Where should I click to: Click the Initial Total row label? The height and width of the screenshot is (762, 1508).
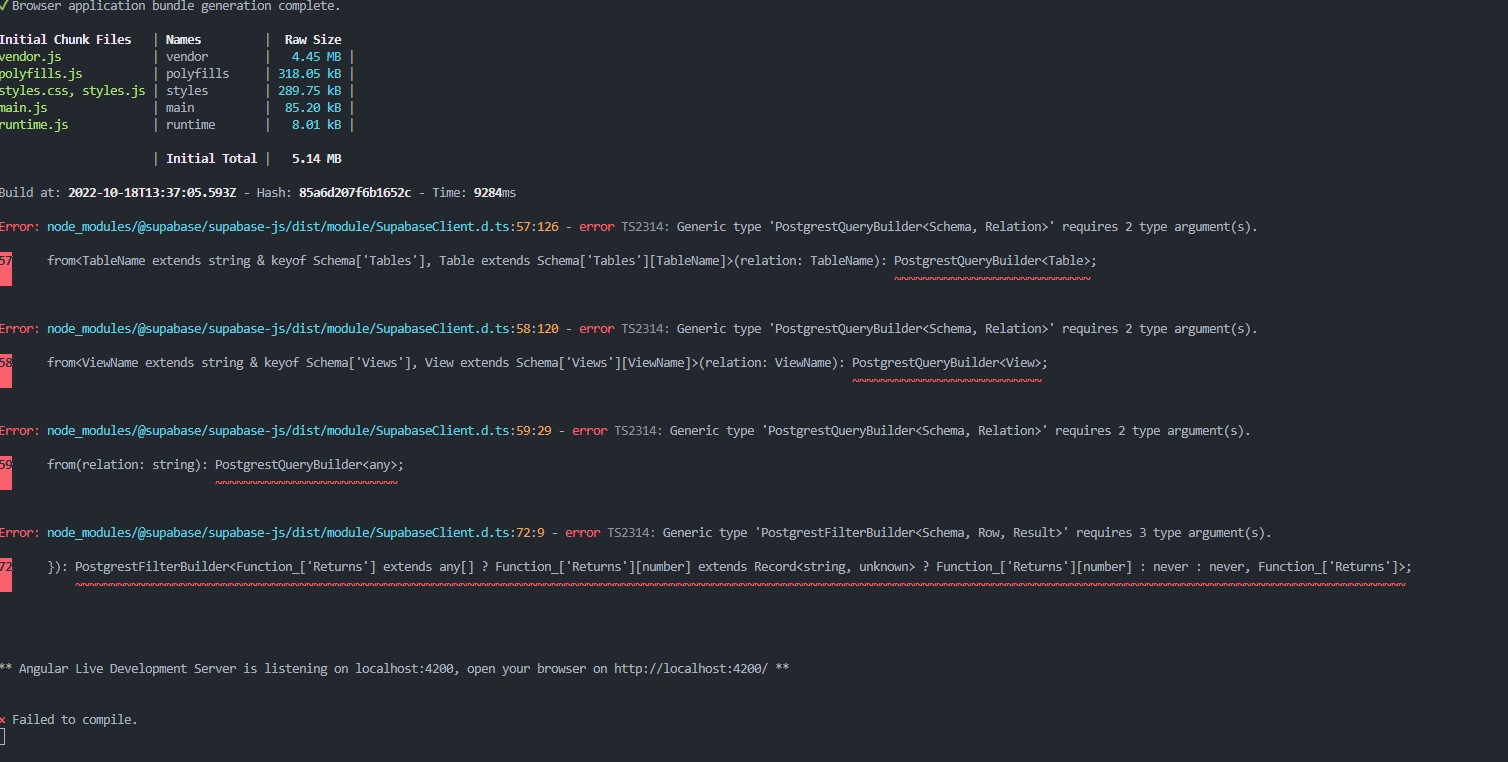(x=211, y=159)
